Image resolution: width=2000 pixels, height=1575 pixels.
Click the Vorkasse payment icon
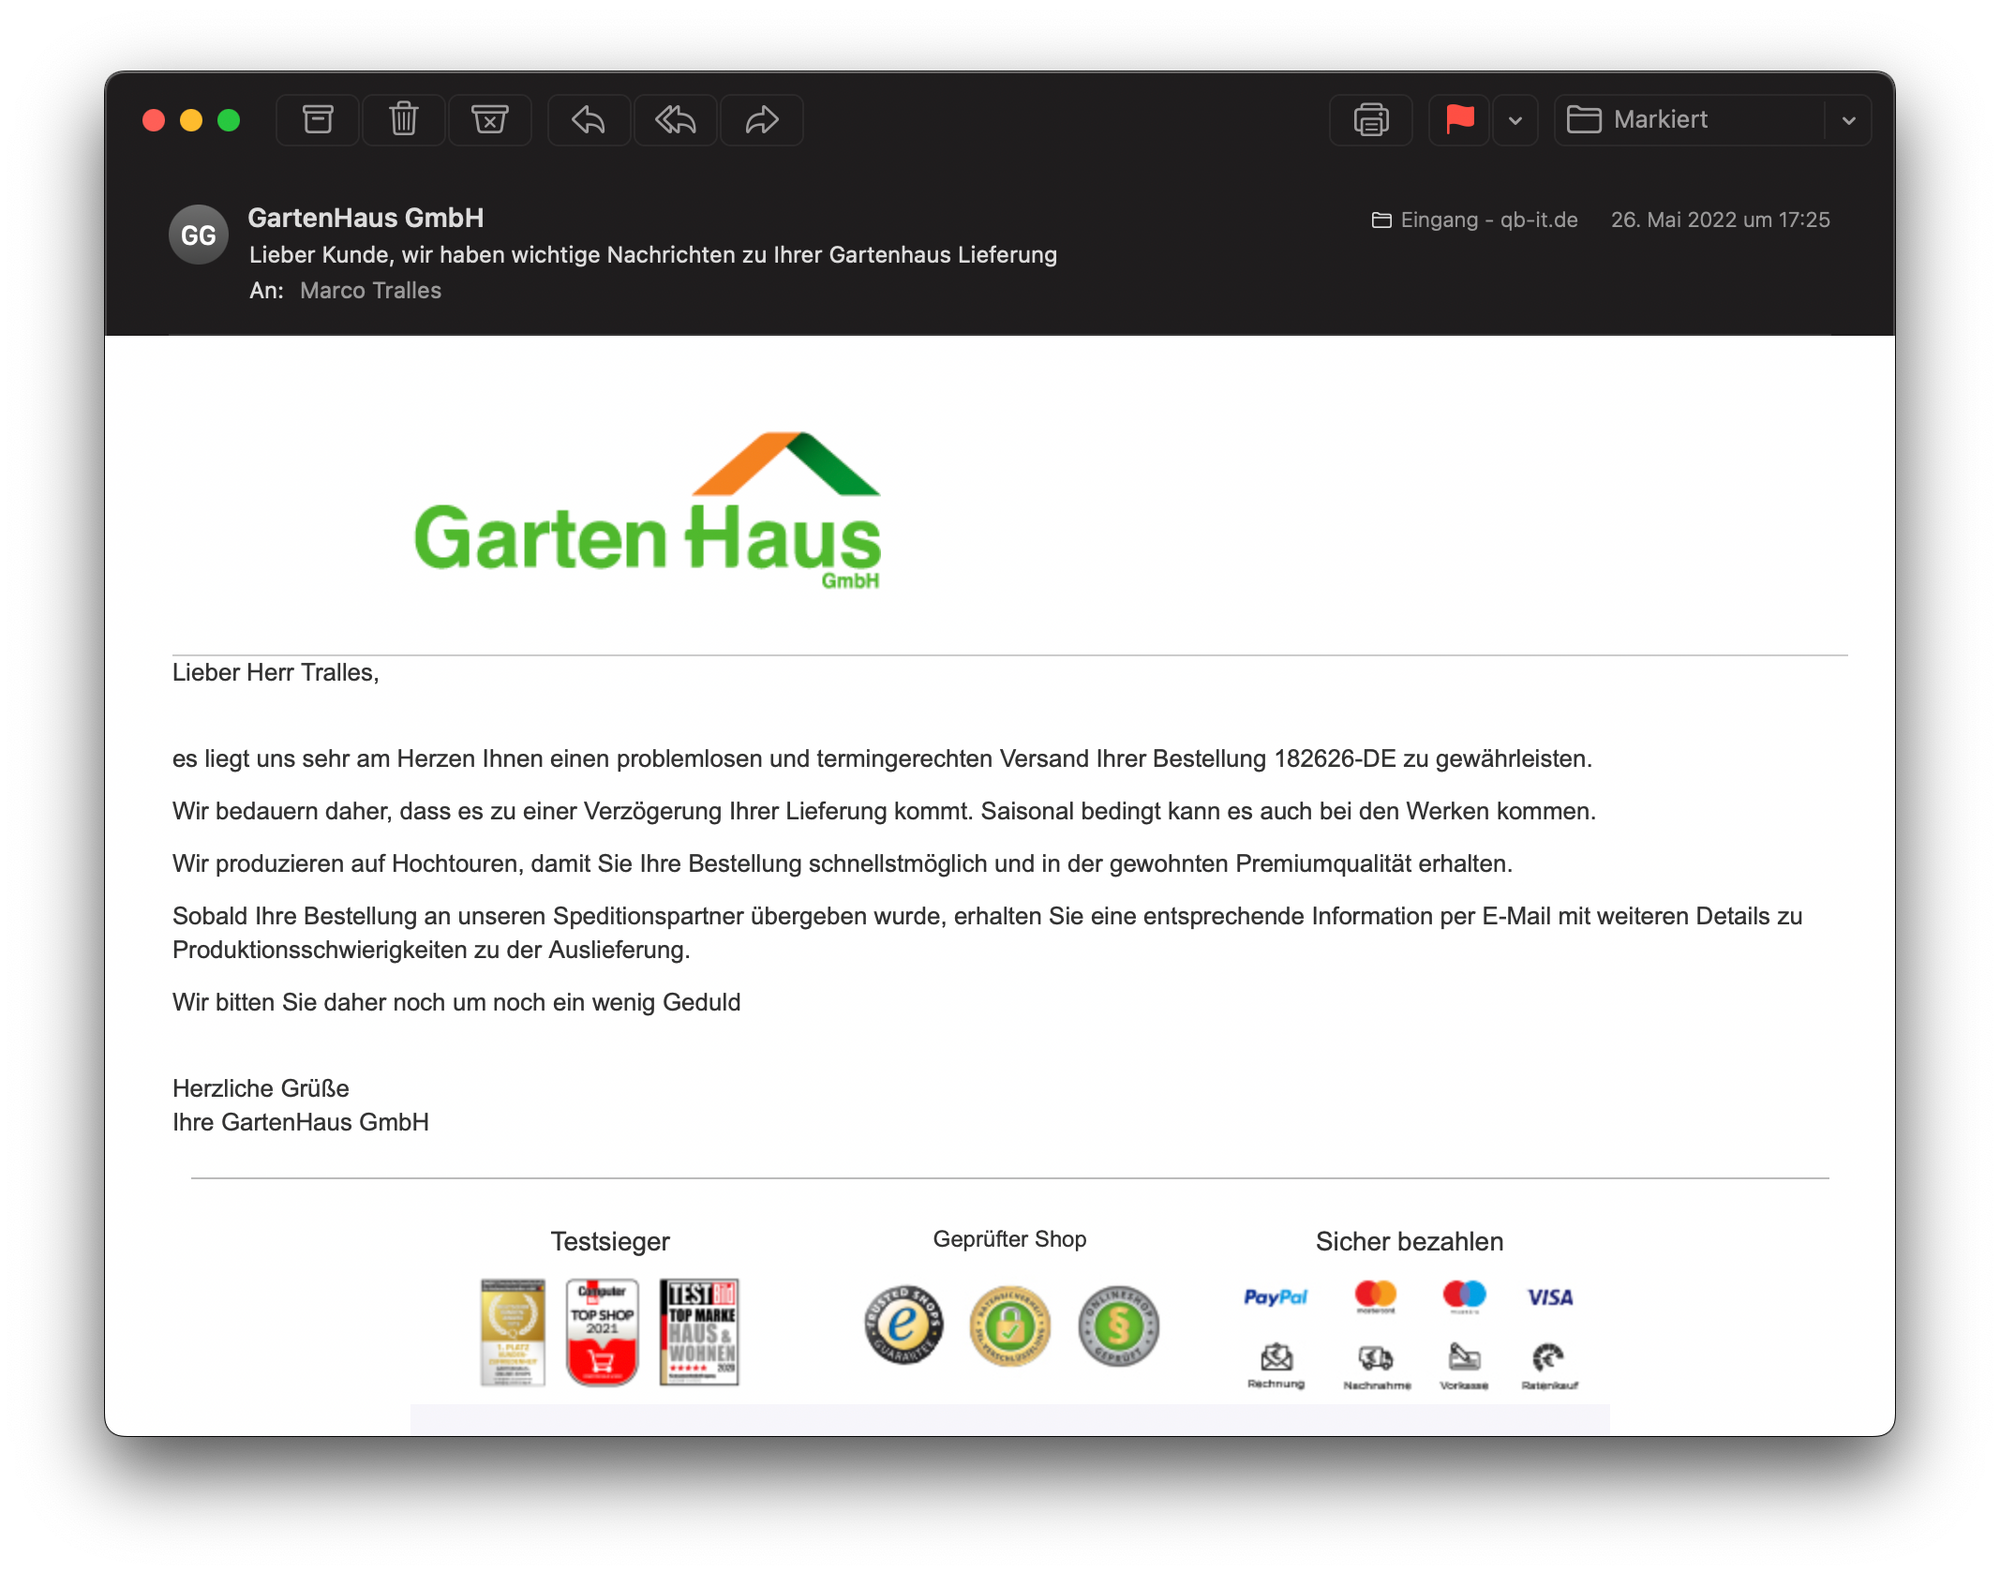tap(1464, 1366)
